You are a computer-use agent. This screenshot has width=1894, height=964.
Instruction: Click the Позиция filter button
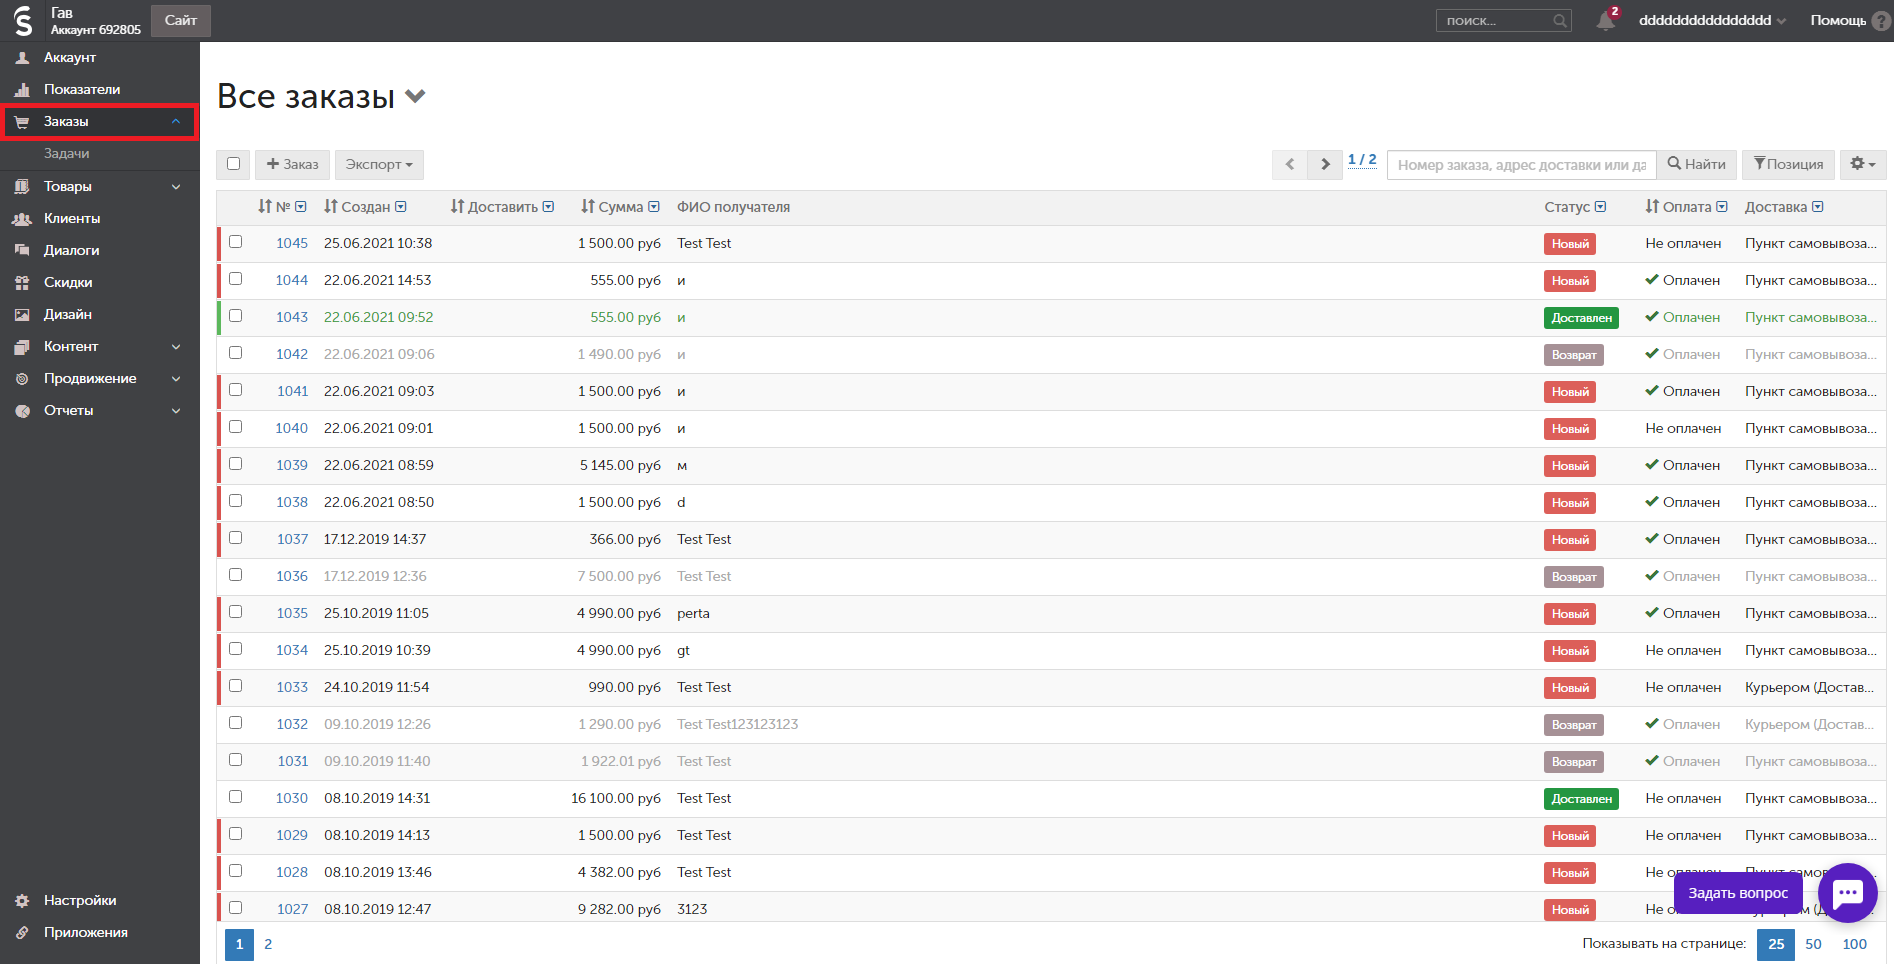tap(1789, 164)
